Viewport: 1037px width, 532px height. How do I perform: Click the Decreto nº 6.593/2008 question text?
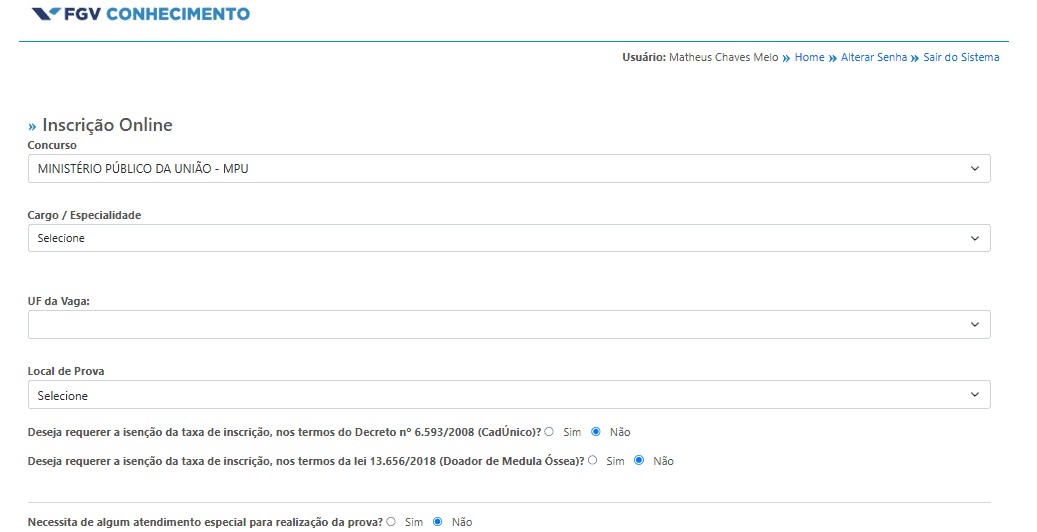284,432
